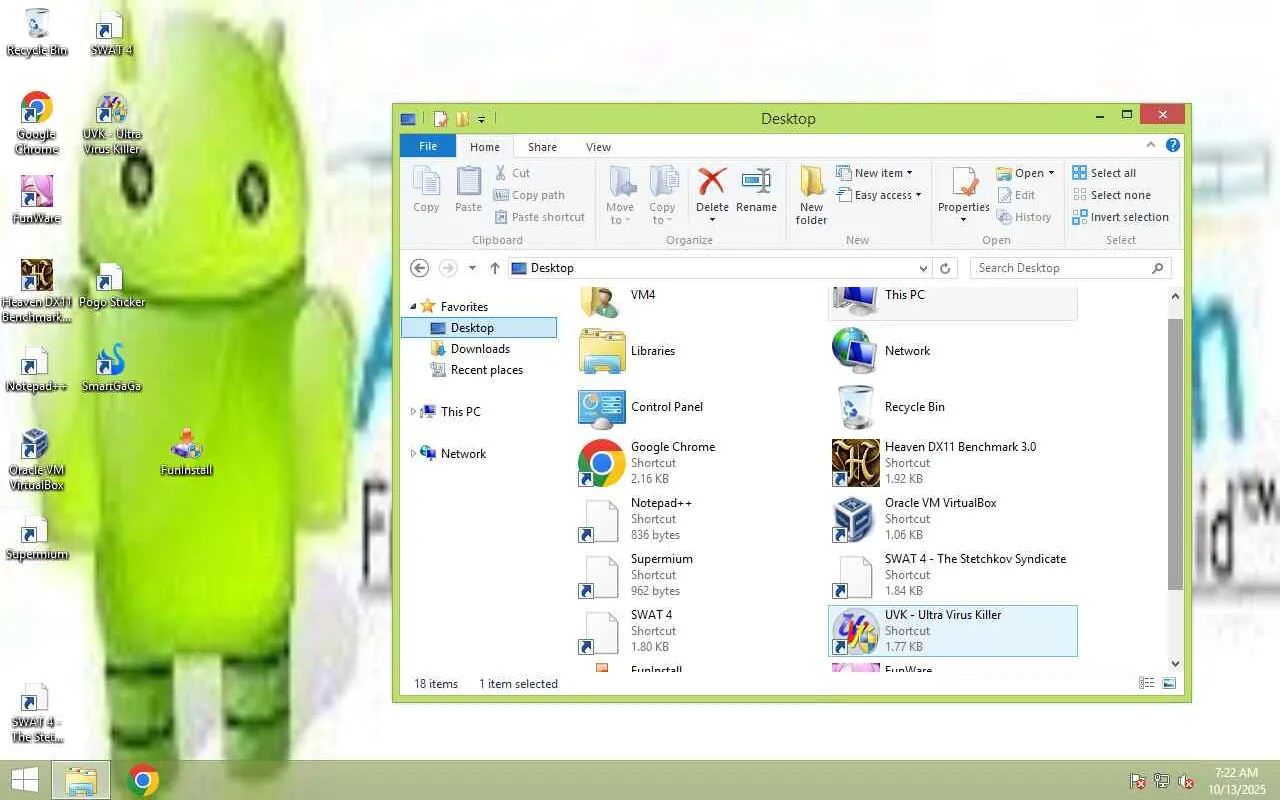Switch to the Home ribbon tab
Image resolution: width=1280 pixels, height=800 pixels.
click(485, 147)
